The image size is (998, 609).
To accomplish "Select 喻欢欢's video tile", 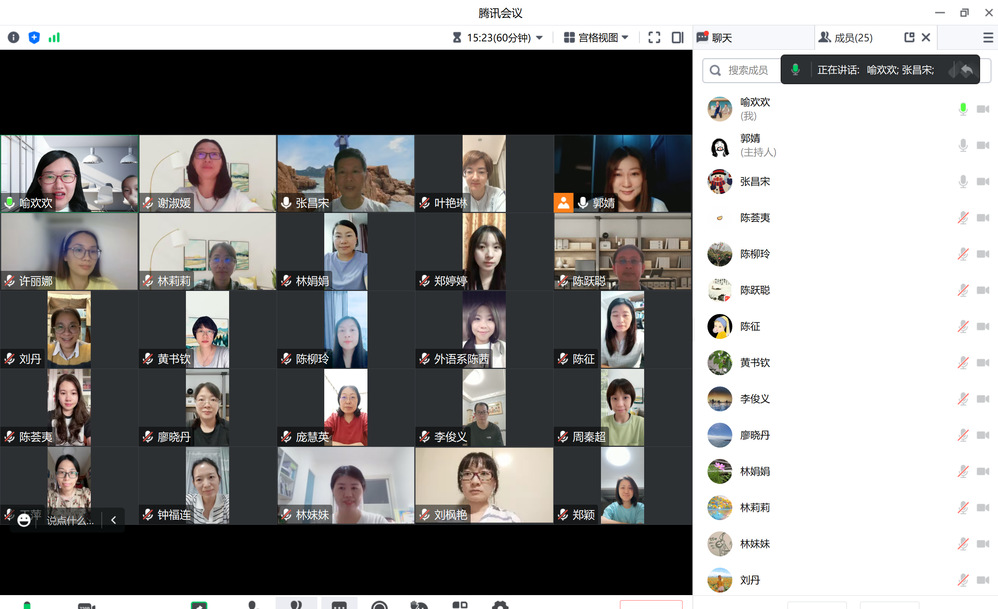I will pyautogui.click(x=69, y=173).
